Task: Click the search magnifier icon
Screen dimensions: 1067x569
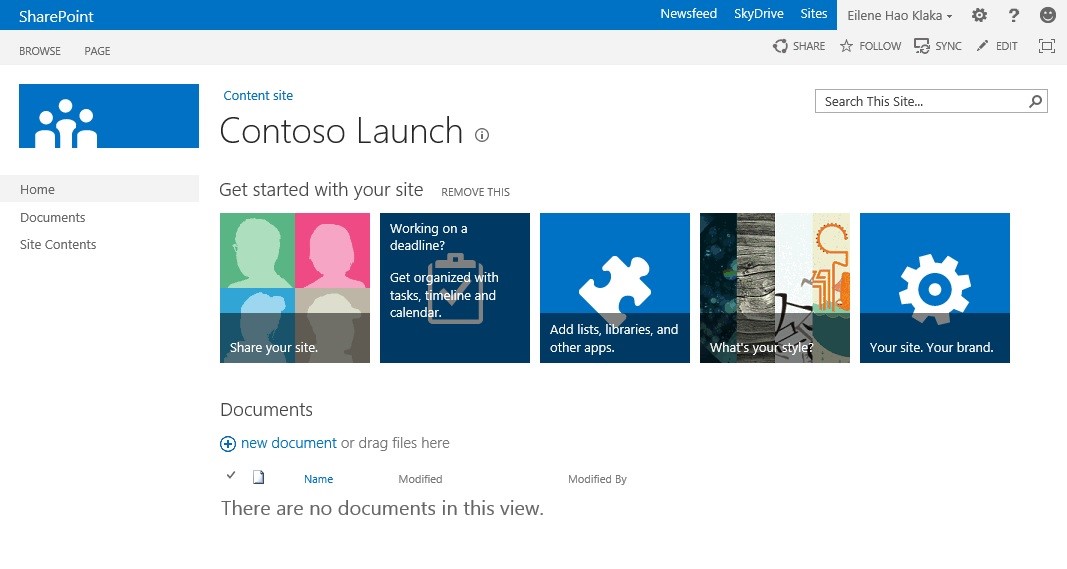Action: pyautogui.click(x=1036, y=101)
